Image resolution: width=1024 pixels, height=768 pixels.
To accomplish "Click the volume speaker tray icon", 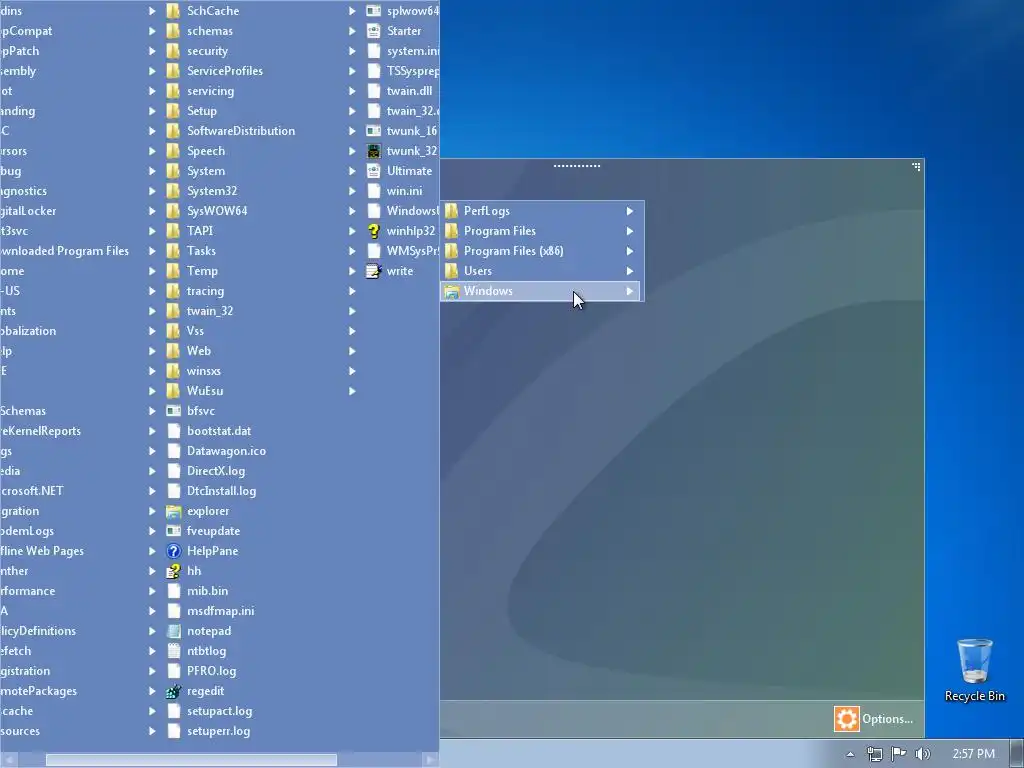I will [922, 754].
